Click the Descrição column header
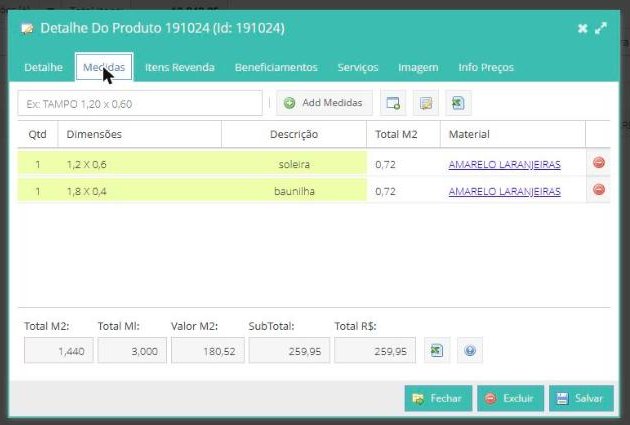The height and width of the screenshot is (425, 630). [x=294, y=134]
